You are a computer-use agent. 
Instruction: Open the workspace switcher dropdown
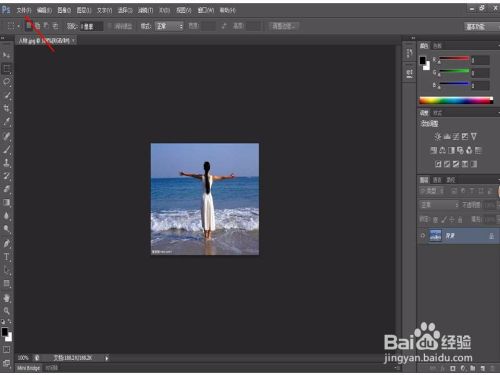(482, 26)
